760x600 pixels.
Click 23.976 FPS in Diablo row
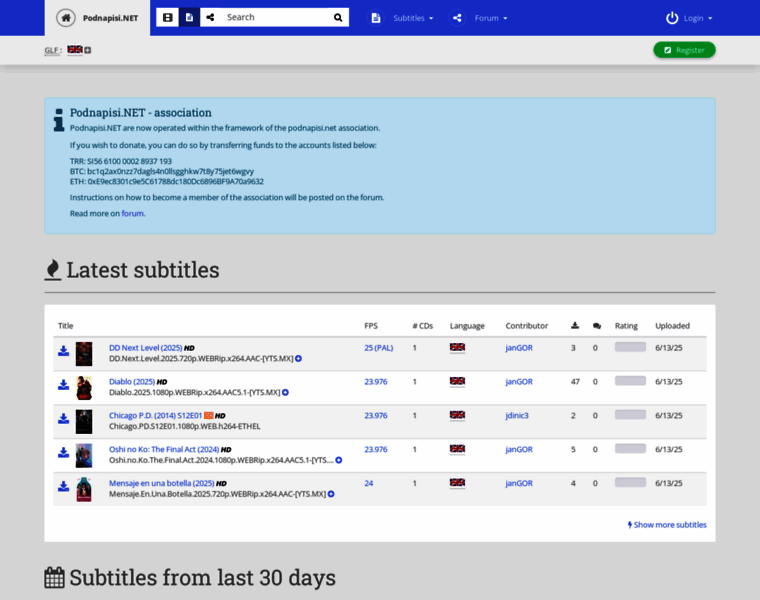pyautogui.click(x=376, y=382)
